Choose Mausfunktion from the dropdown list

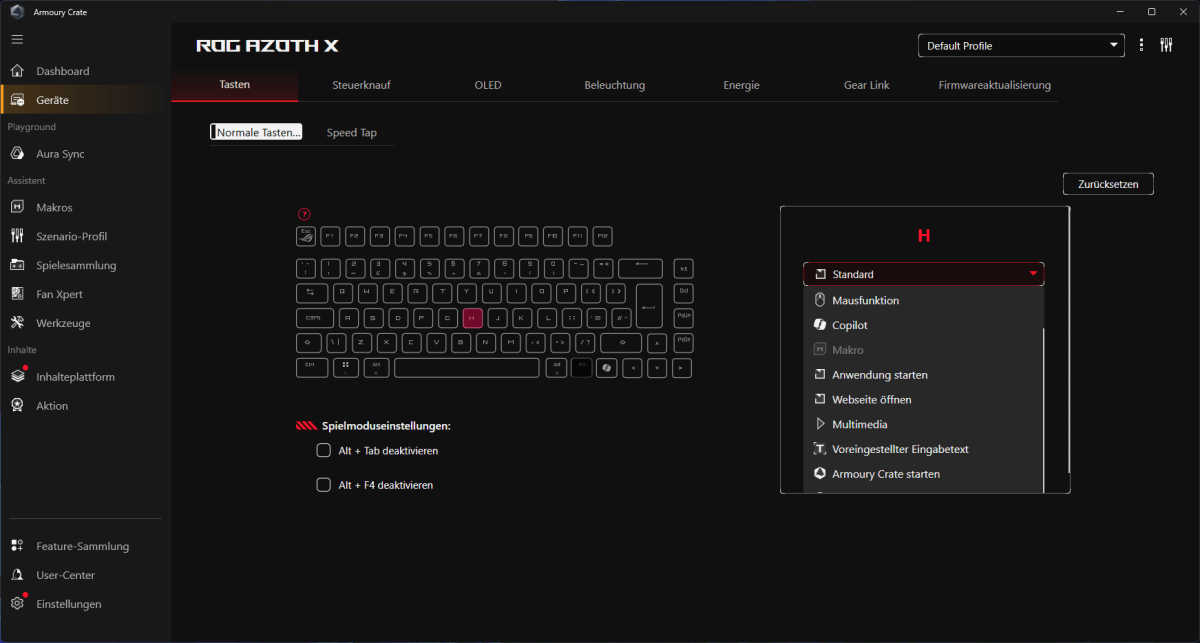865,300
